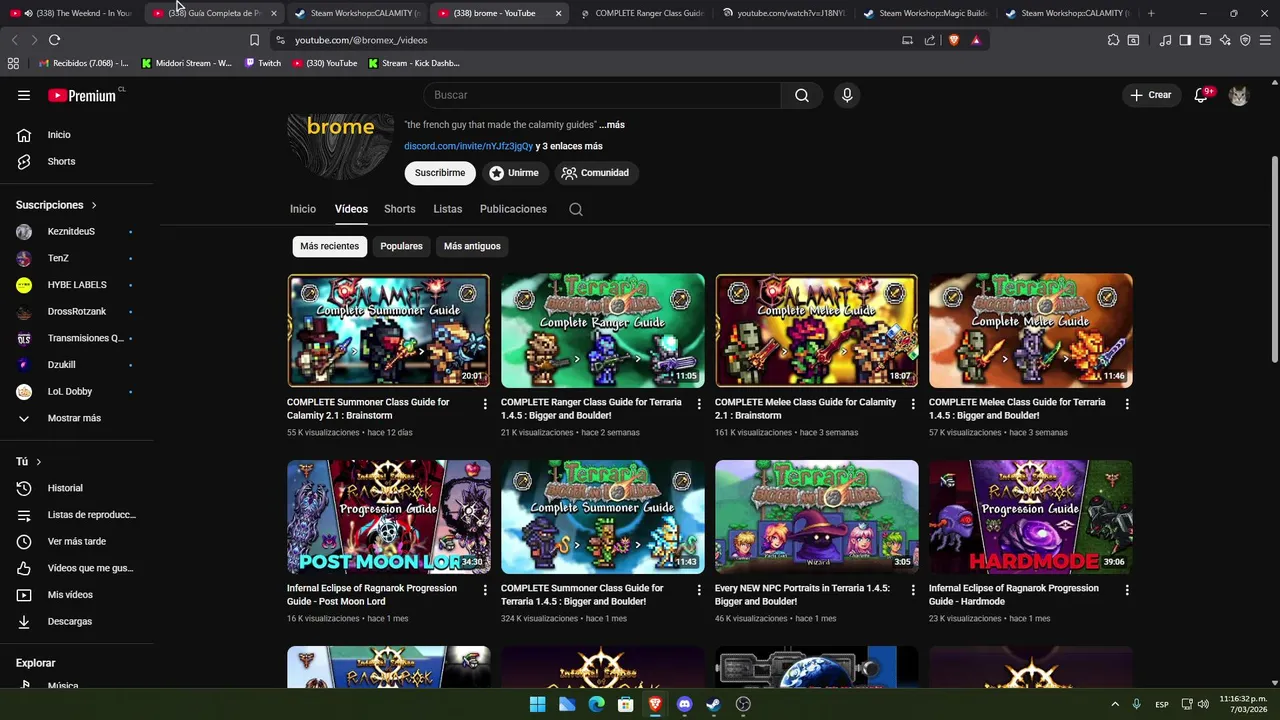Click the Unirme membership button
1280x720 pixels.
pos(513,173)
